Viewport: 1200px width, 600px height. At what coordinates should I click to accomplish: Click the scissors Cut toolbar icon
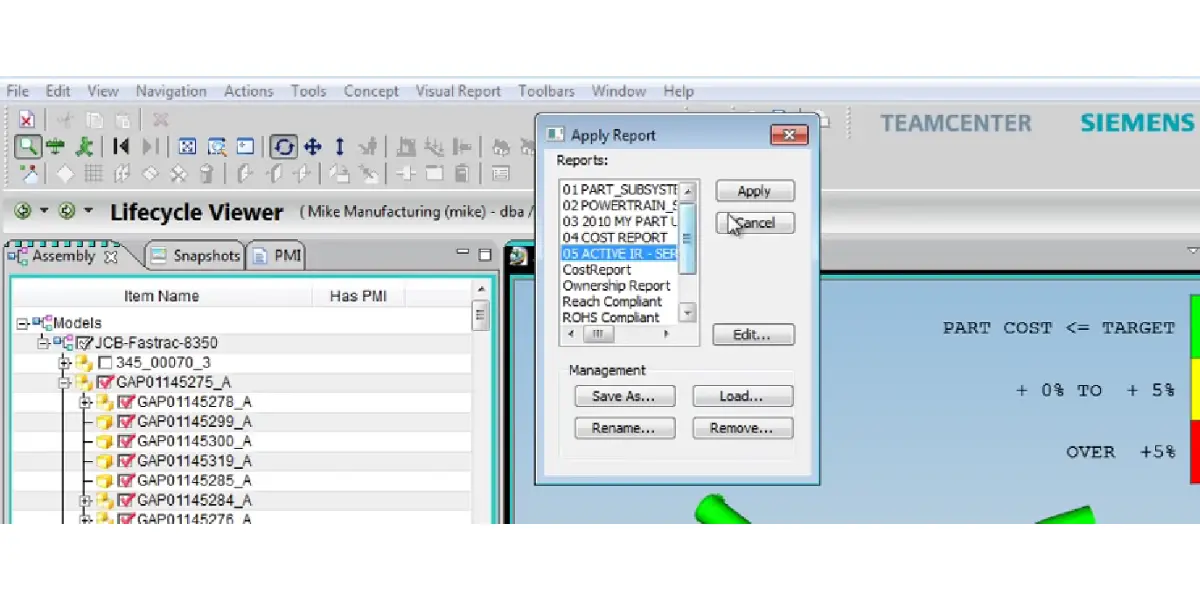(x=65, y=119)
